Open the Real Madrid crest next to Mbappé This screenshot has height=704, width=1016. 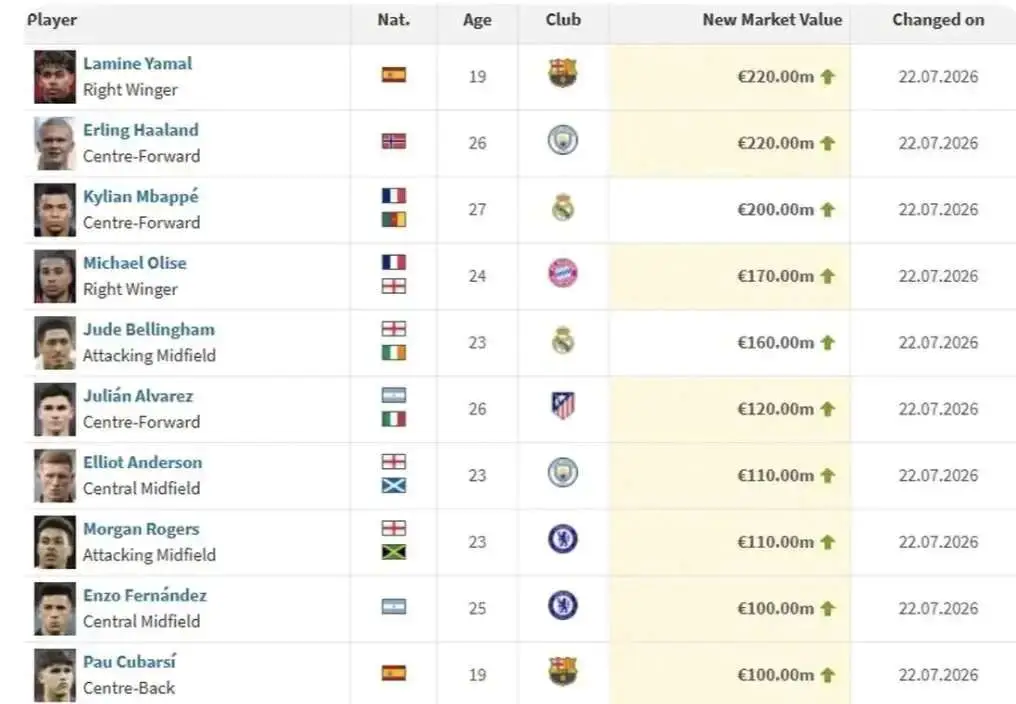pos(562,207)
